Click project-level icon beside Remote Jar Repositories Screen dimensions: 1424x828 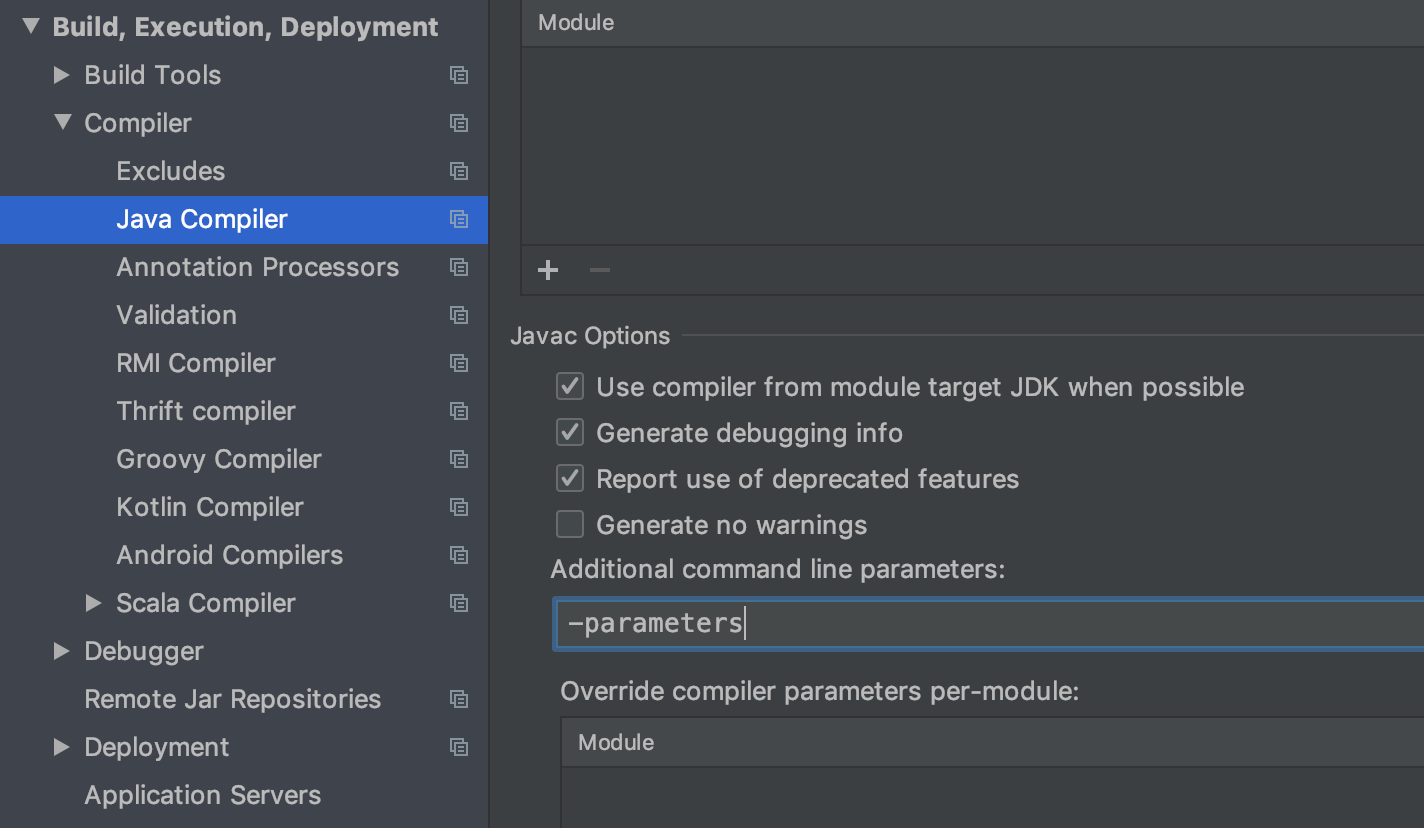click(x=459, y=699)
